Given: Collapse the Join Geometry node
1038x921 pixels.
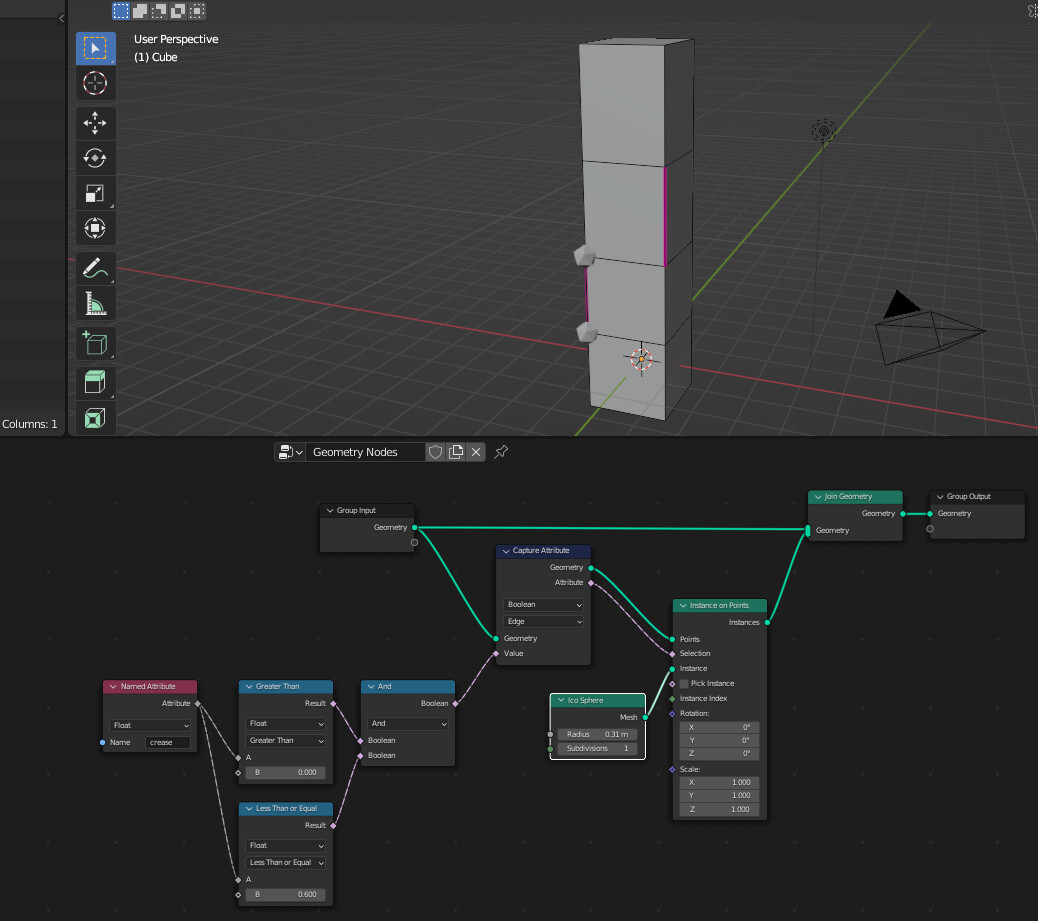Looking at the screenshot, I should click(818, 497).
